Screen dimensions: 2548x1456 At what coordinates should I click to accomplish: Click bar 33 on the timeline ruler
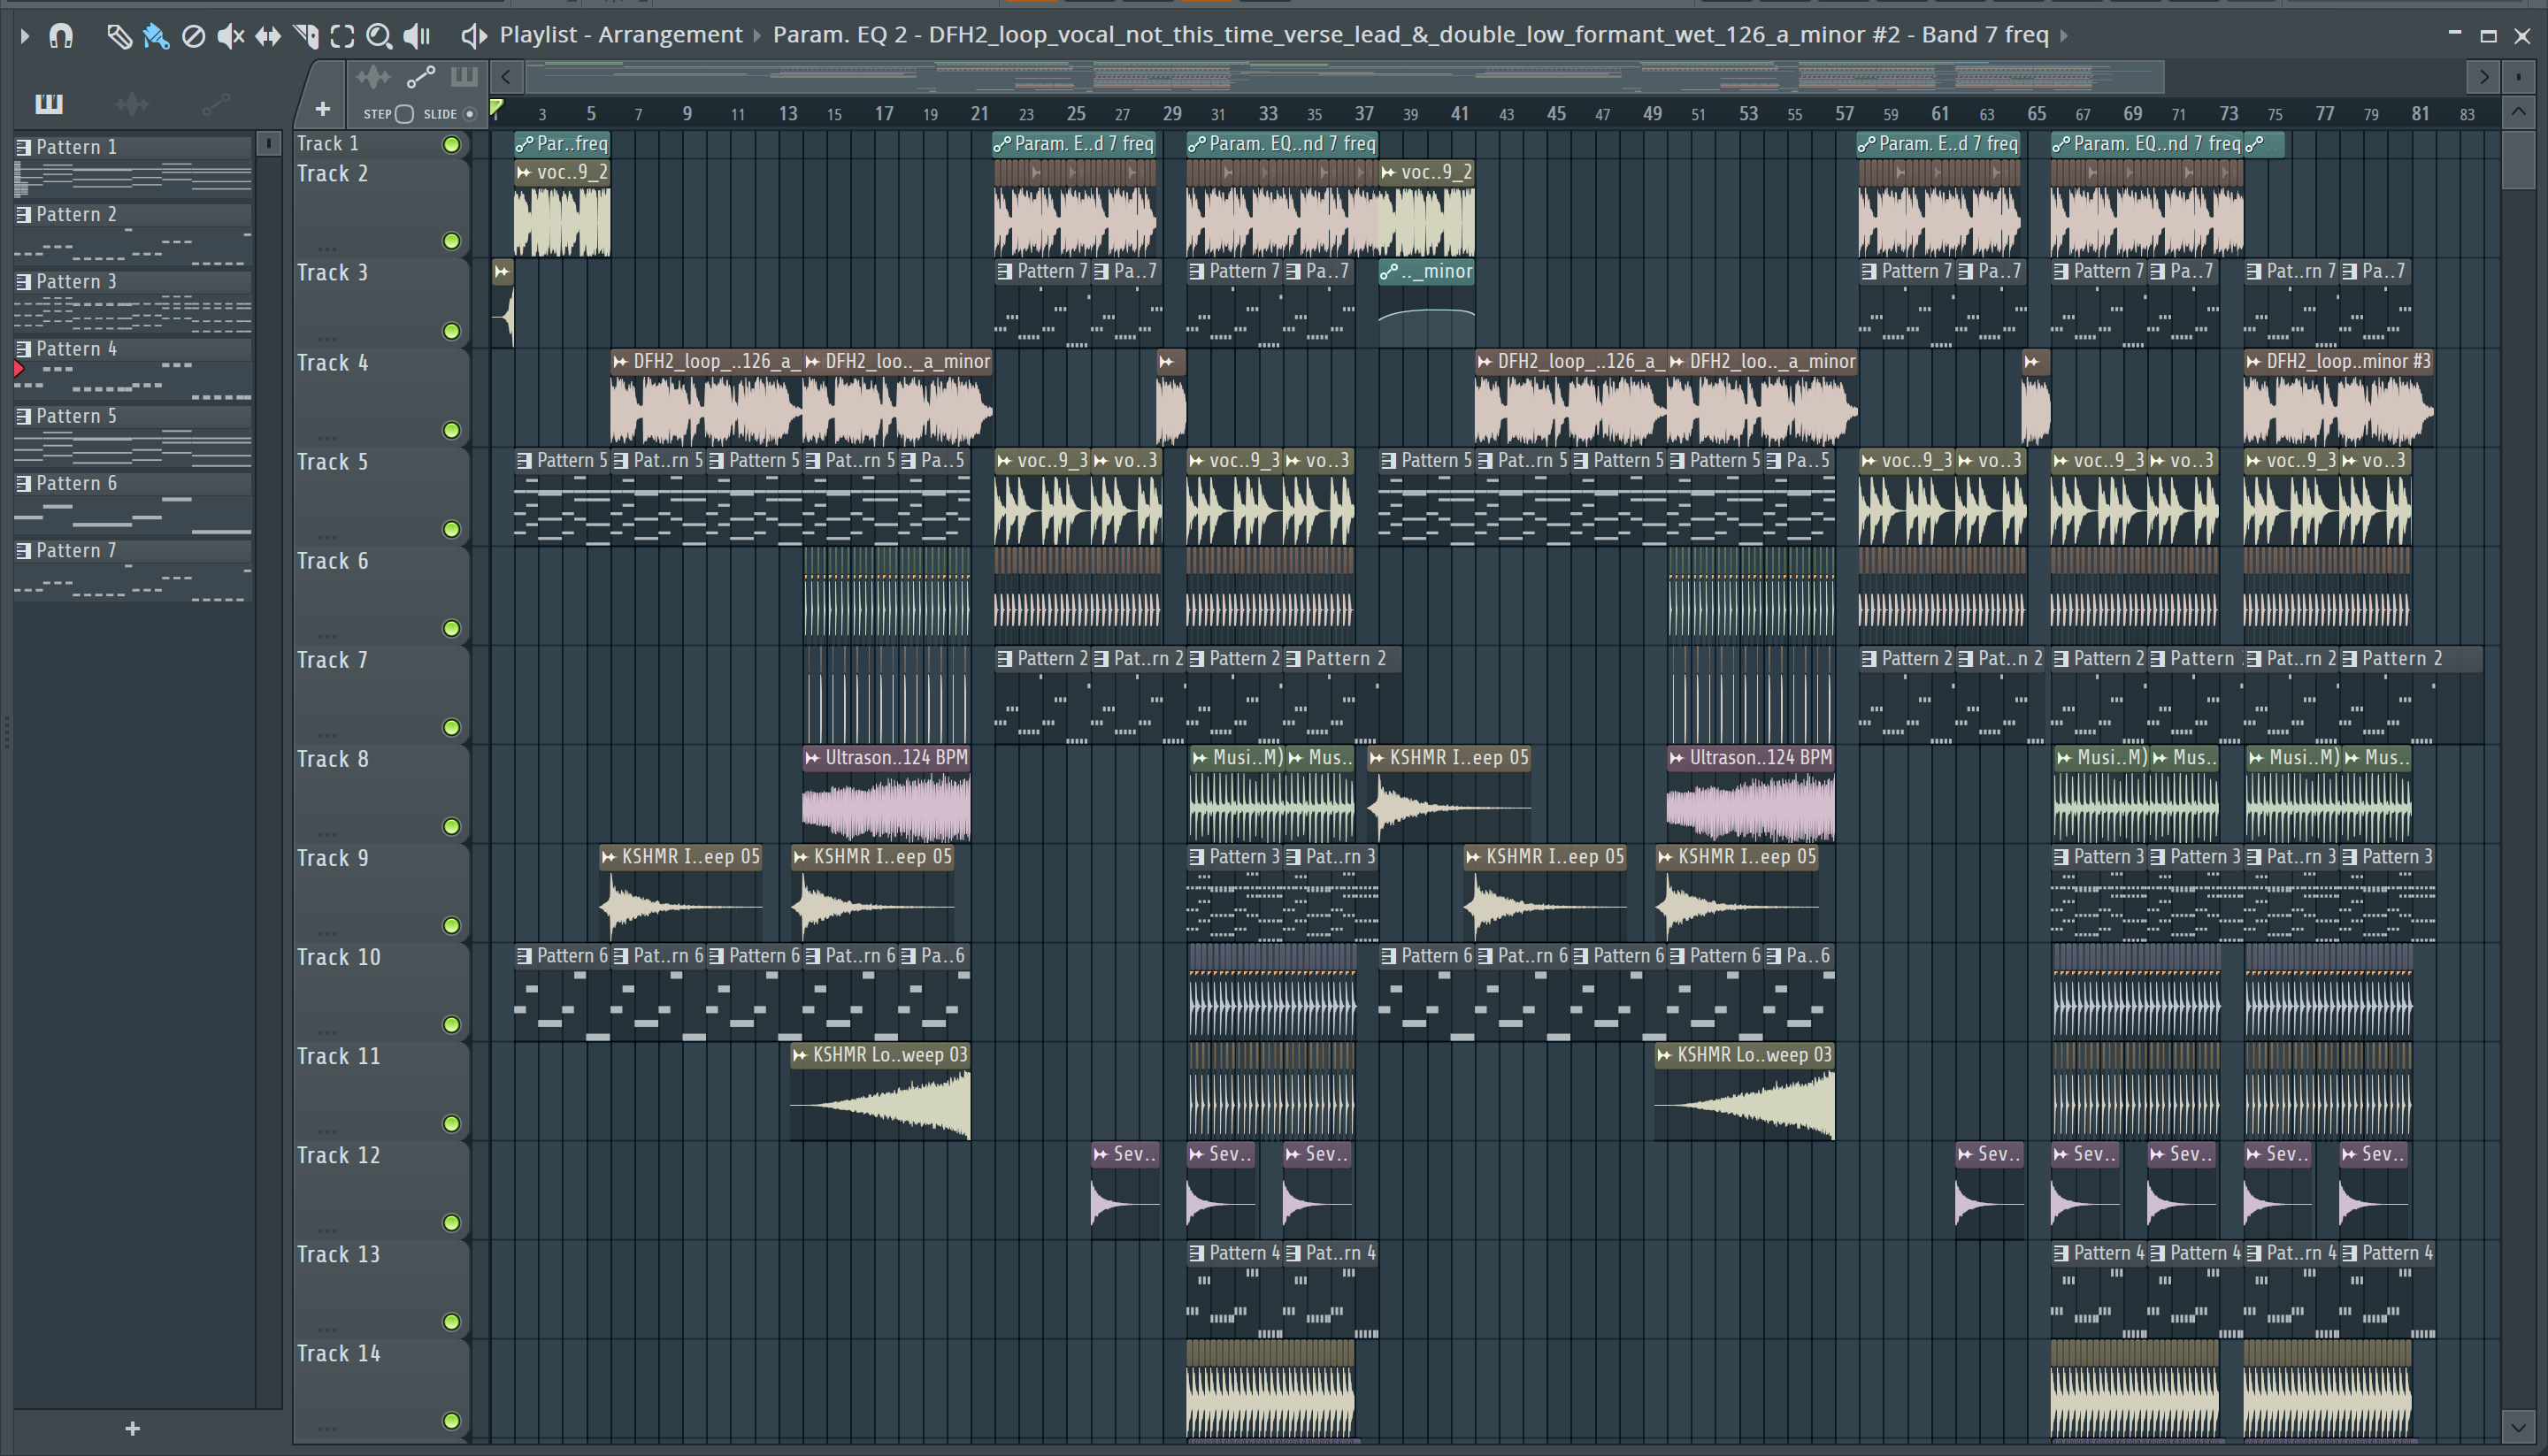(x=1268, y=113)
